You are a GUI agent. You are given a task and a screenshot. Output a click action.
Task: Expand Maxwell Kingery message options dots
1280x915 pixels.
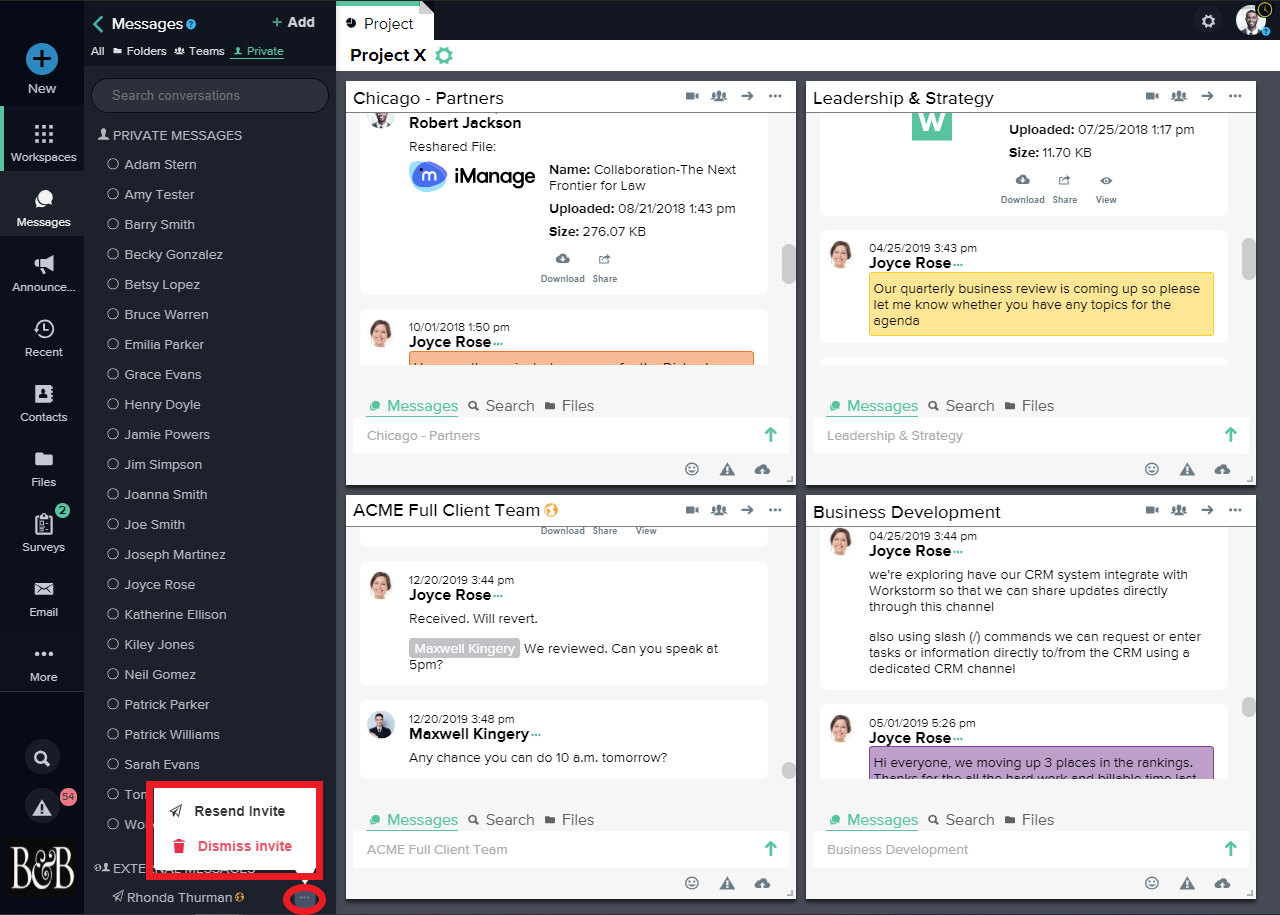[535, 736]
